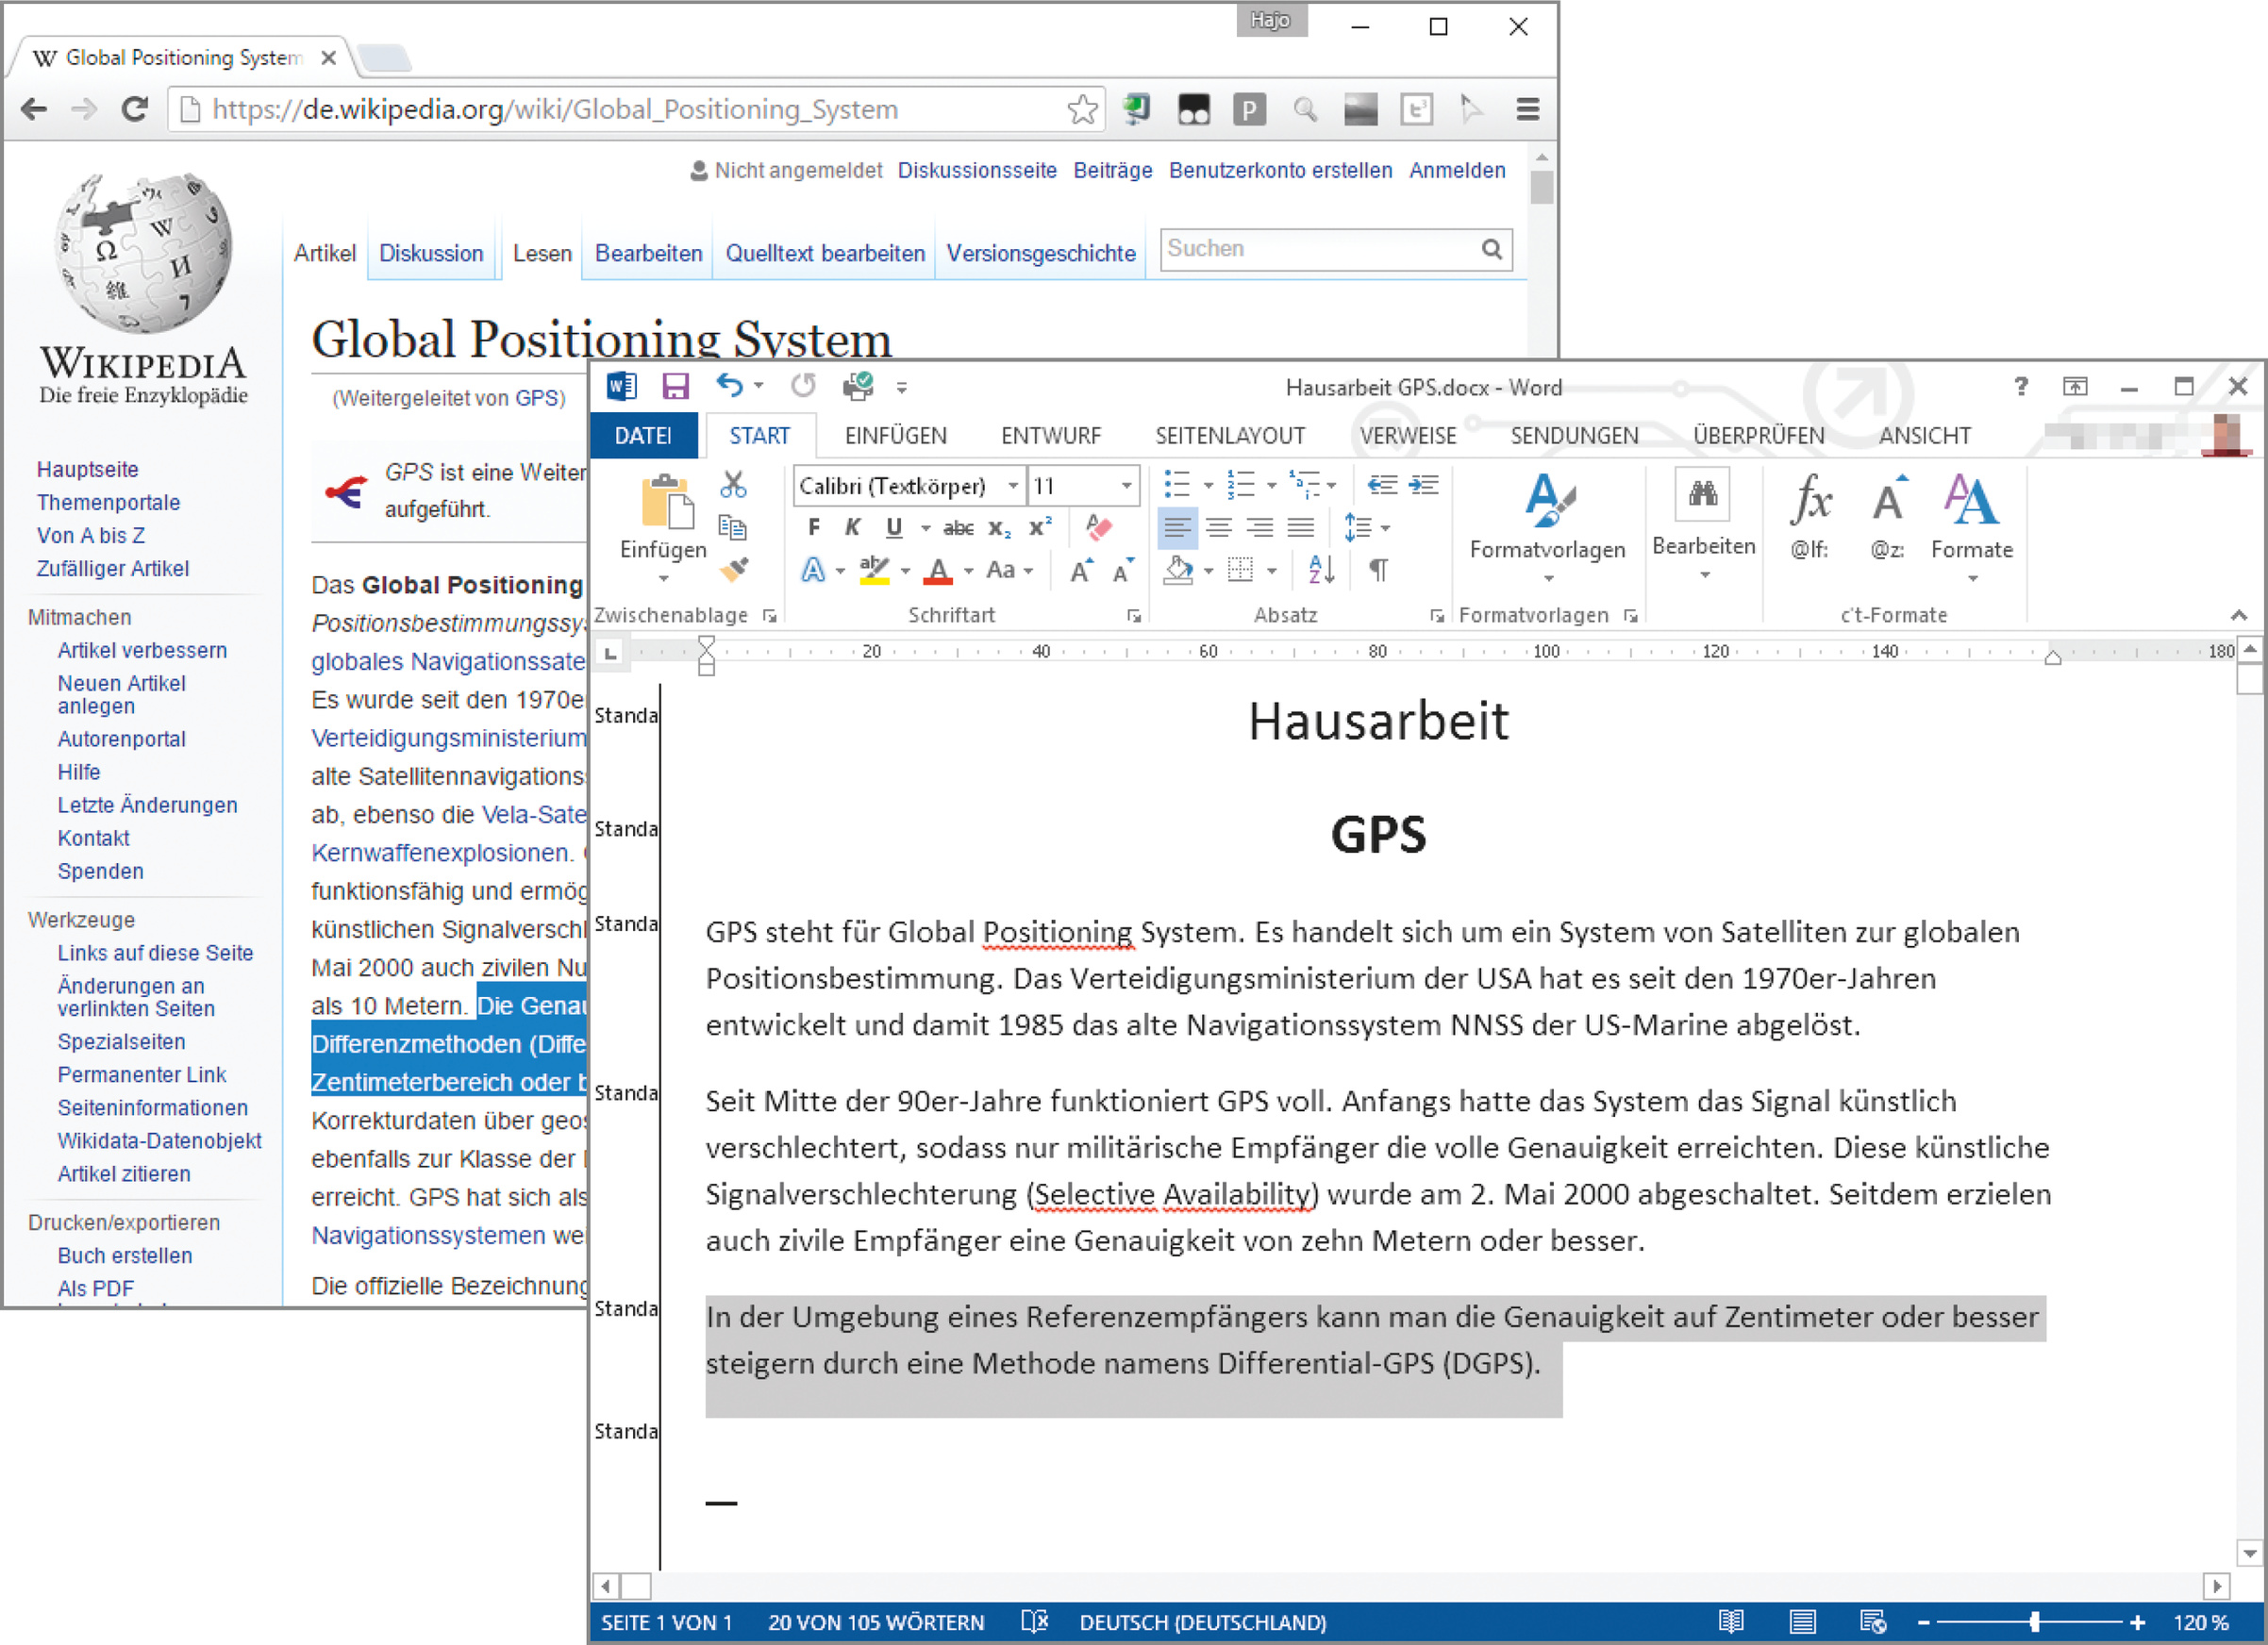Open the Calibri font name dropdown

pos(1012,486)
